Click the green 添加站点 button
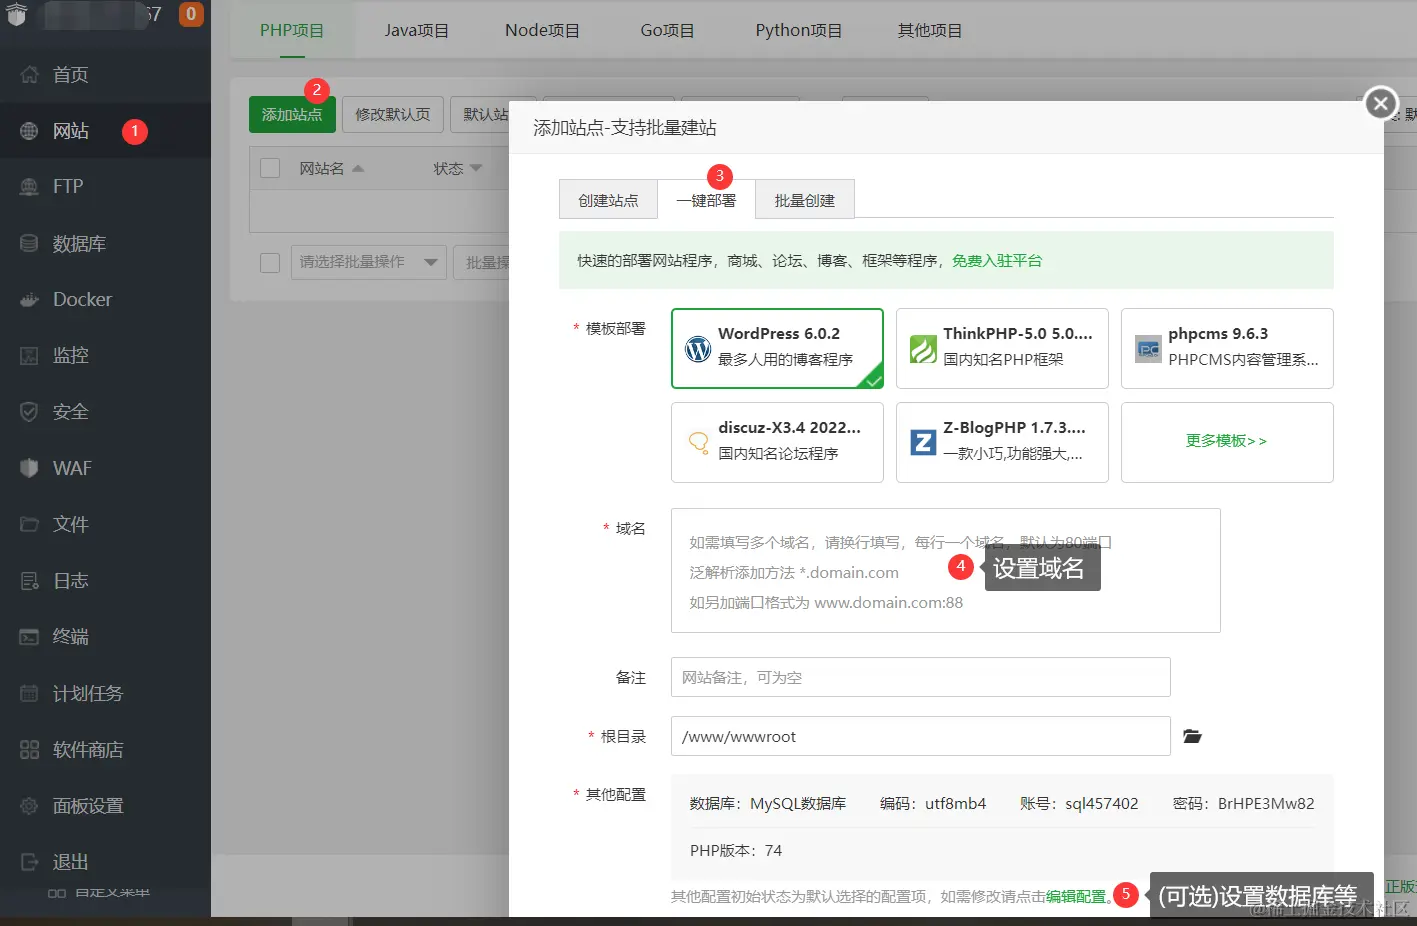1417x926 pixels. coord(292,114)
